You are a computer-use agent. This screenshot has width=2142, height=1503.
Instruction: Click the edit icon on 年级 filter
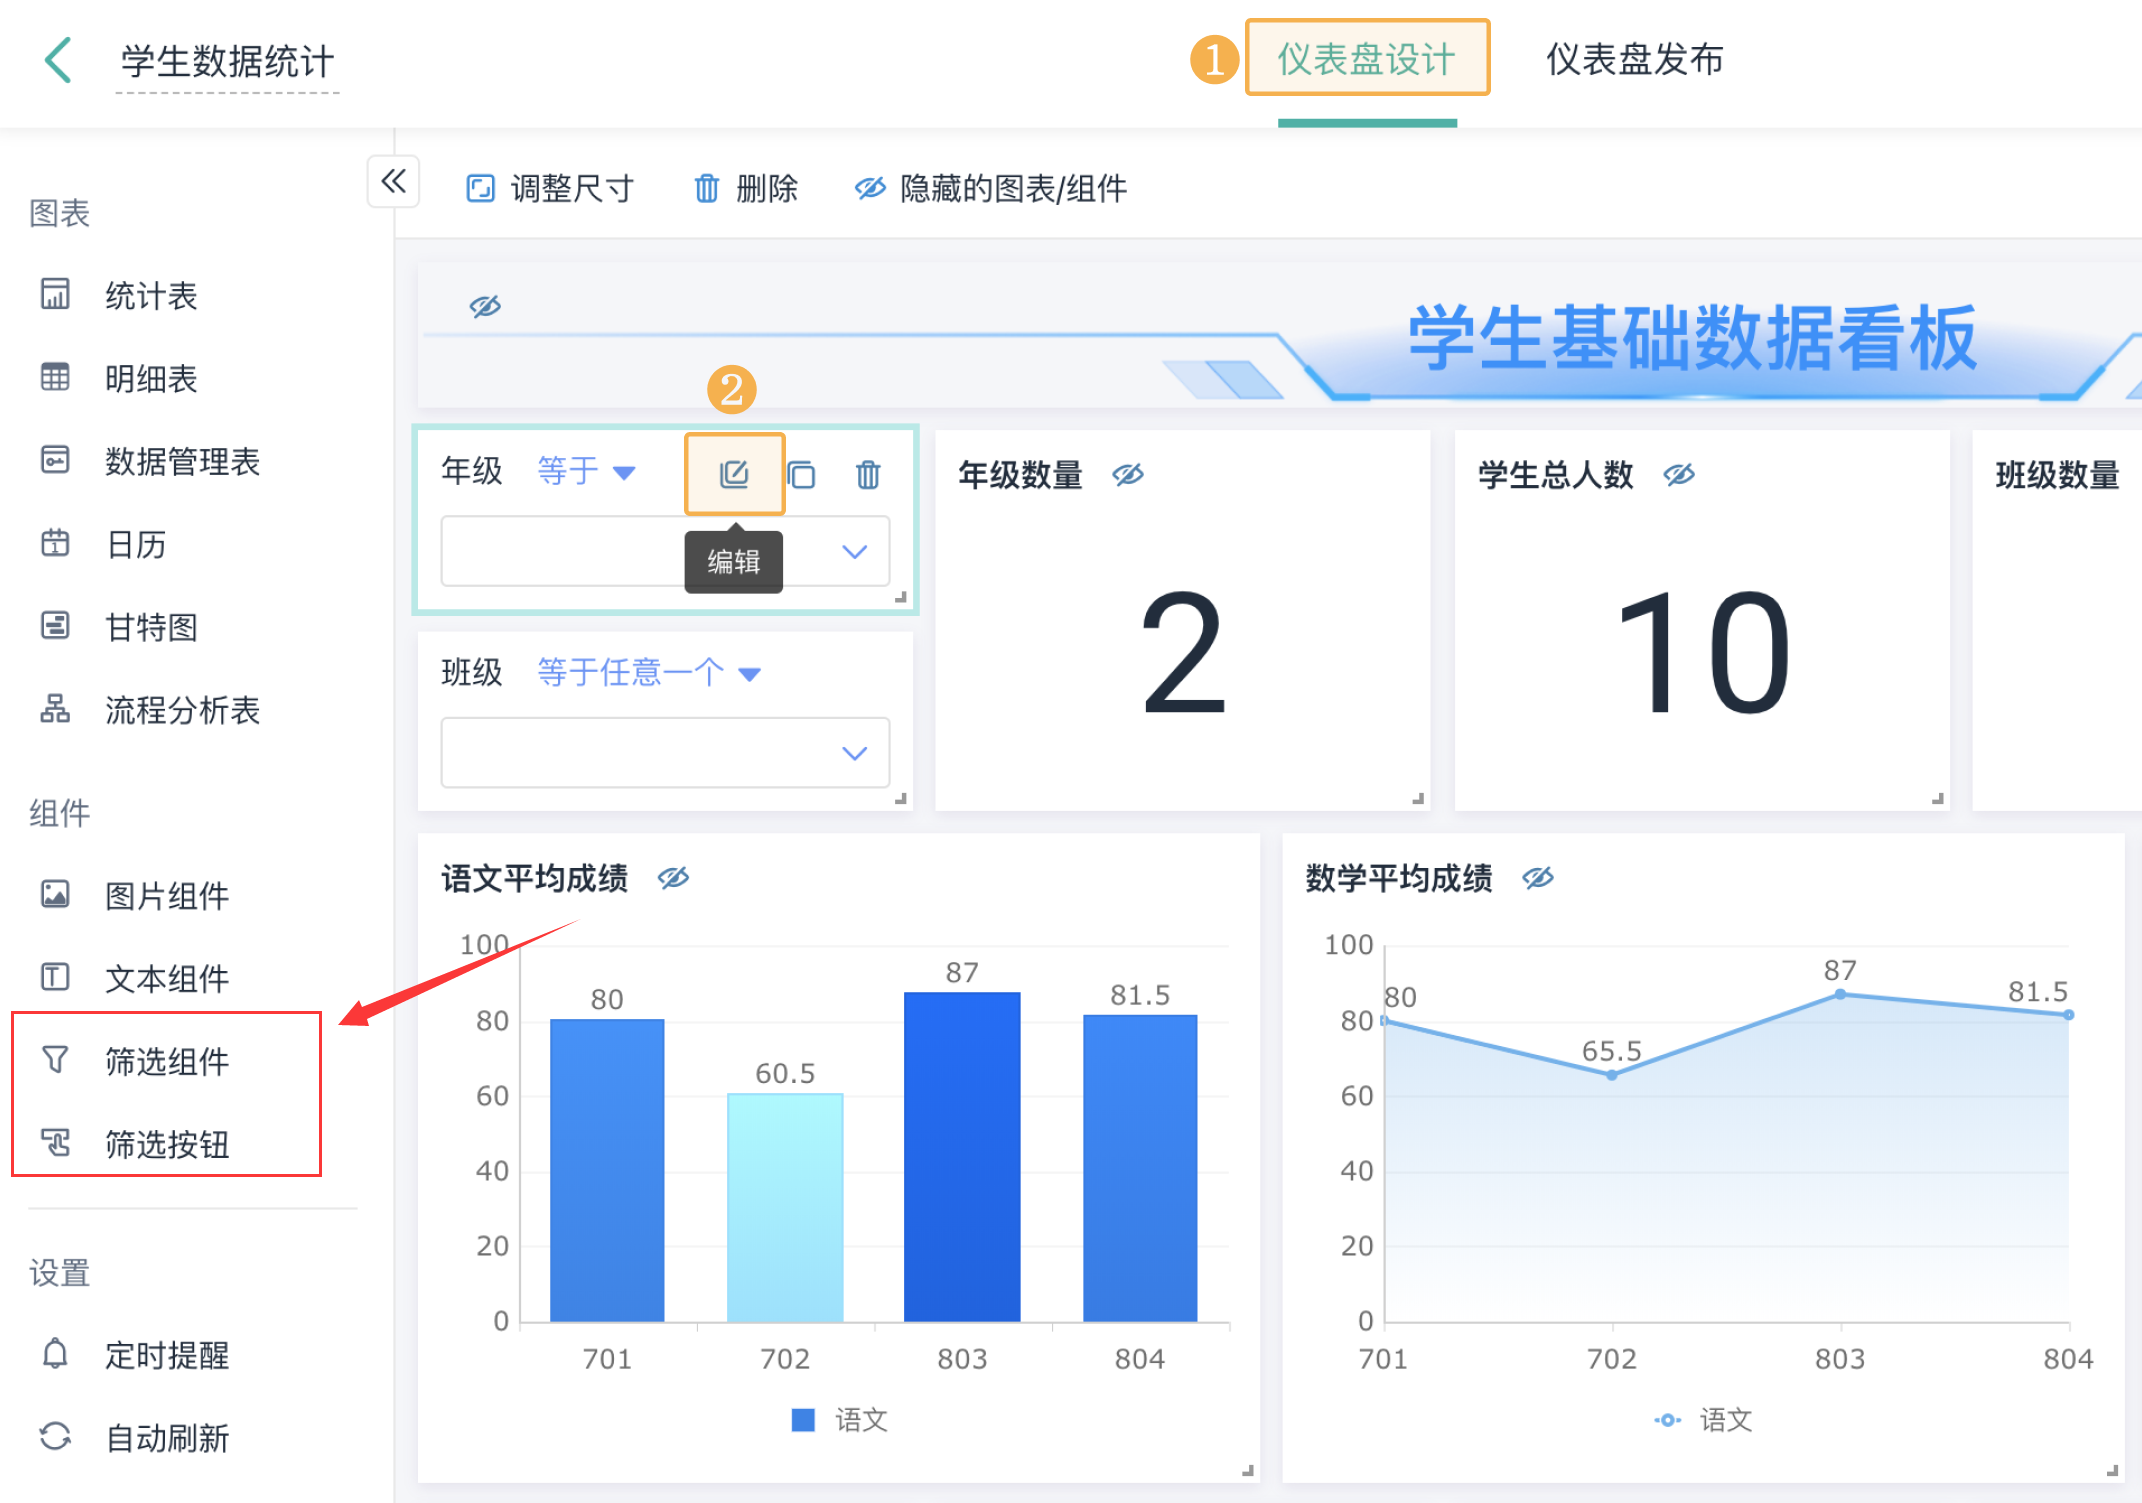(734, 474)
